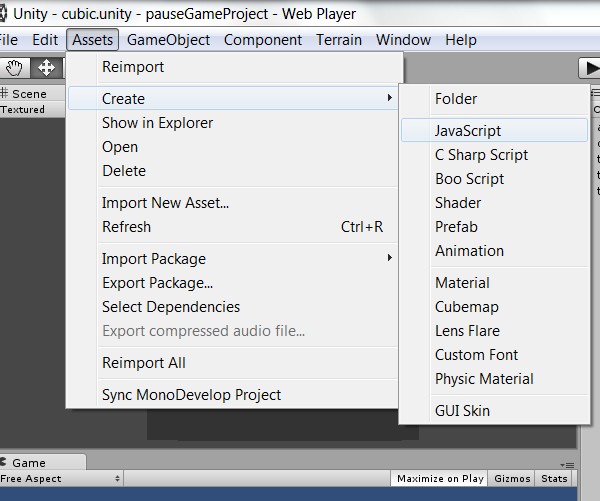Viewport: 600px width, 501px height.
Task: Click the Play button
Action: pos(590,68)
